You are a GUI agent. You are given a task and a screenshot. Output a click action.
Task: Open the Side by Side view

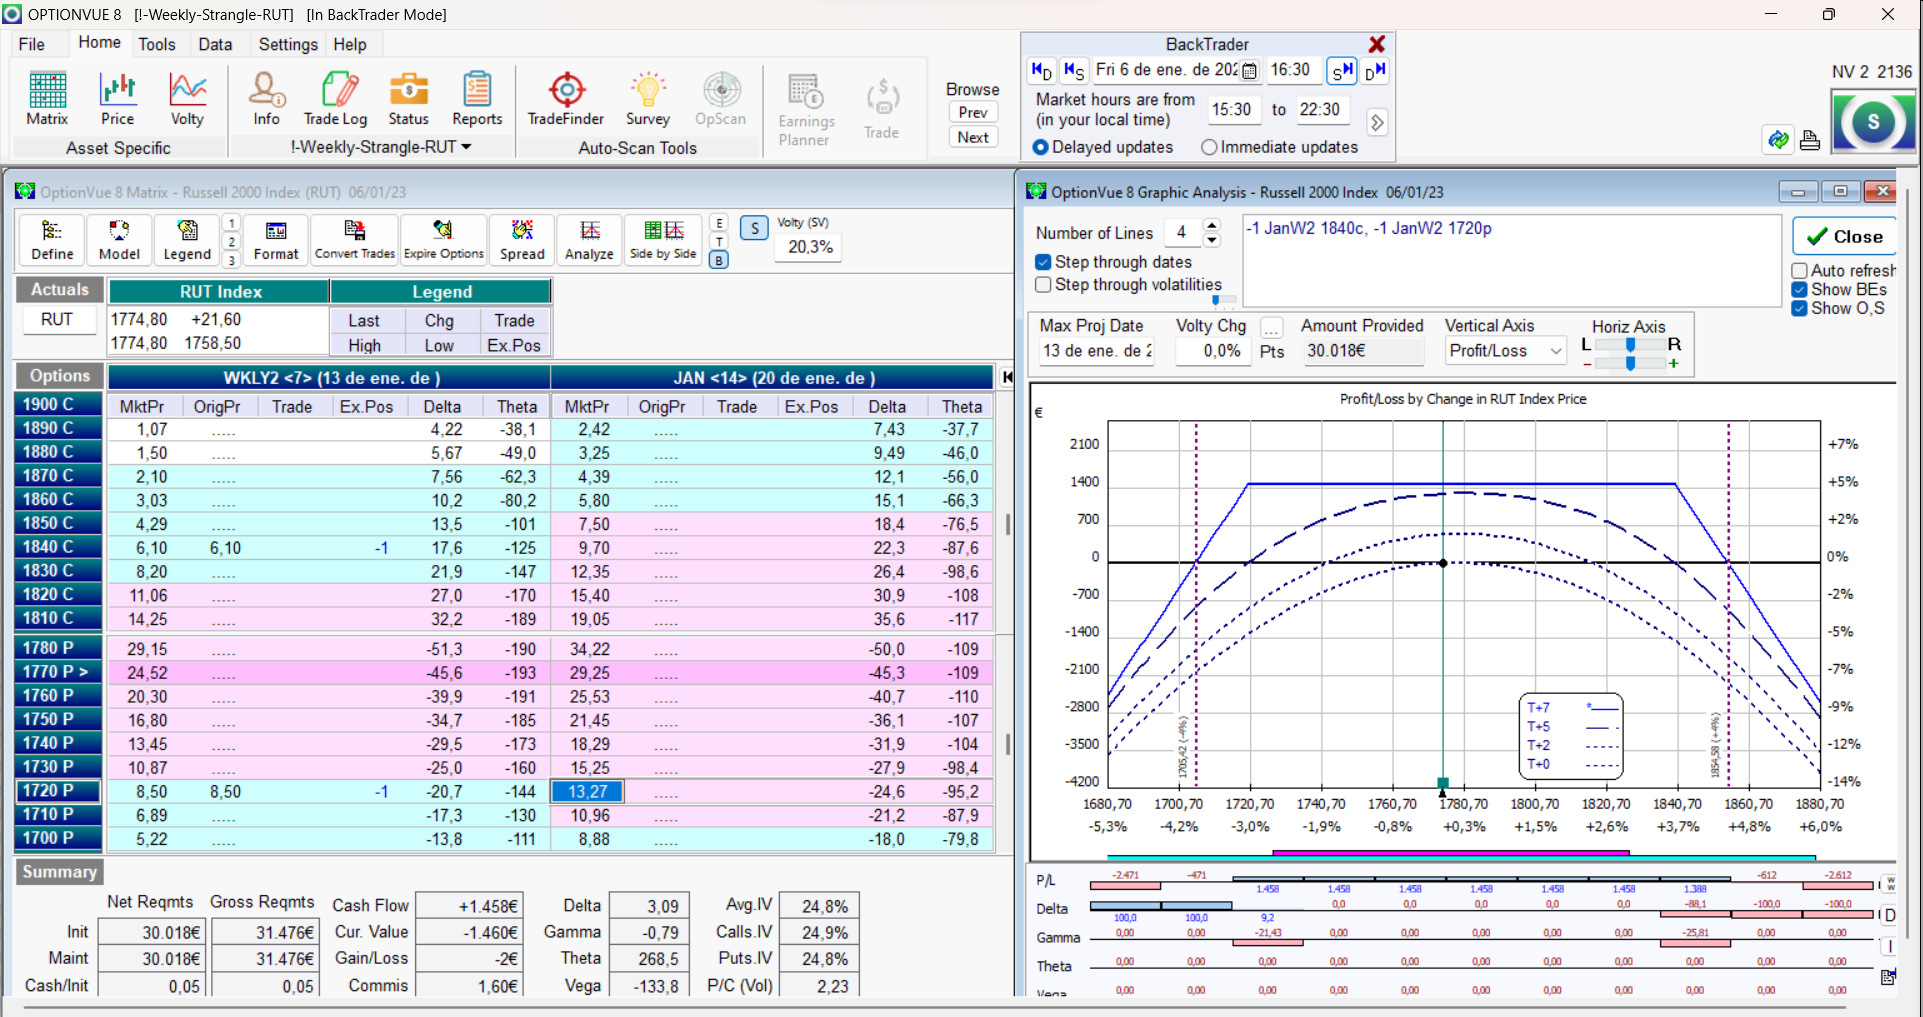click(663, 240)
